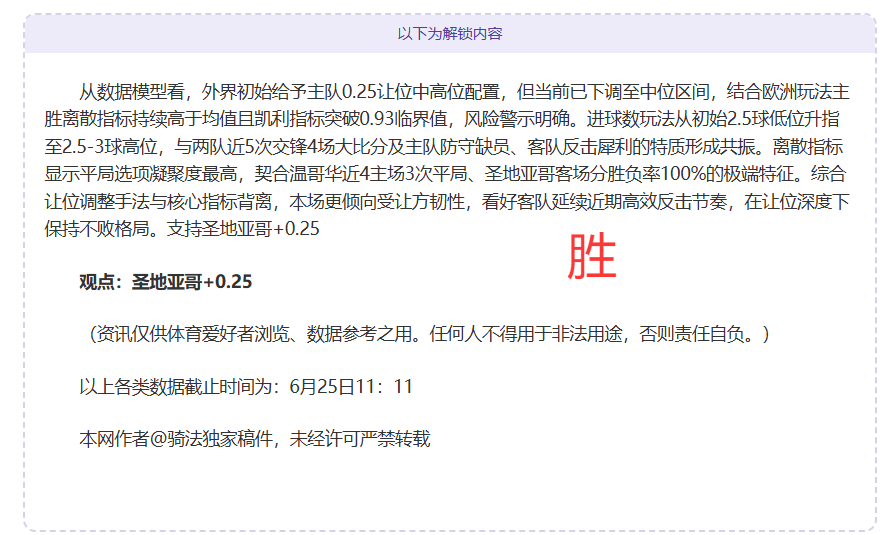This screenshot has height=535, width=895.
Task: Click the header '以下为解锁内容'
Action: click(450, 34)
